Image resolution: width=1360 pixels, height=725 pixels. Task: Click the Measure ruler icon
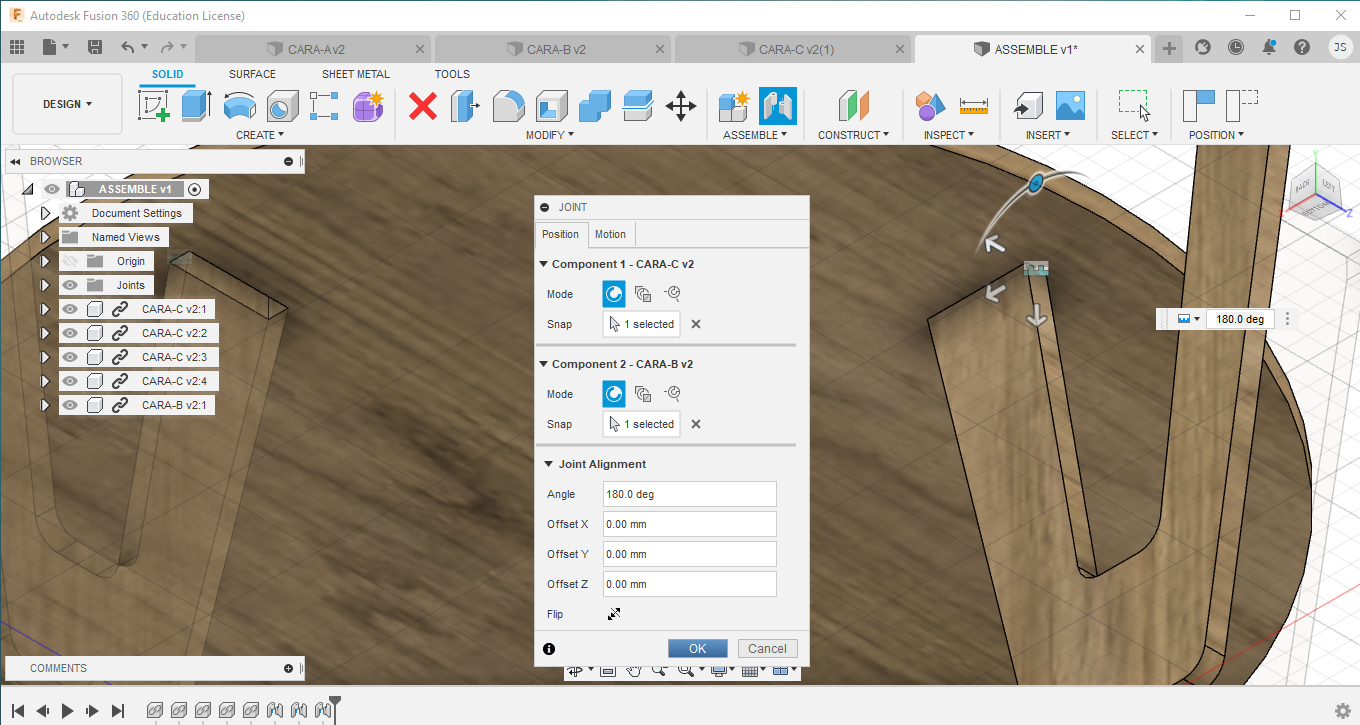pos(973,105)
